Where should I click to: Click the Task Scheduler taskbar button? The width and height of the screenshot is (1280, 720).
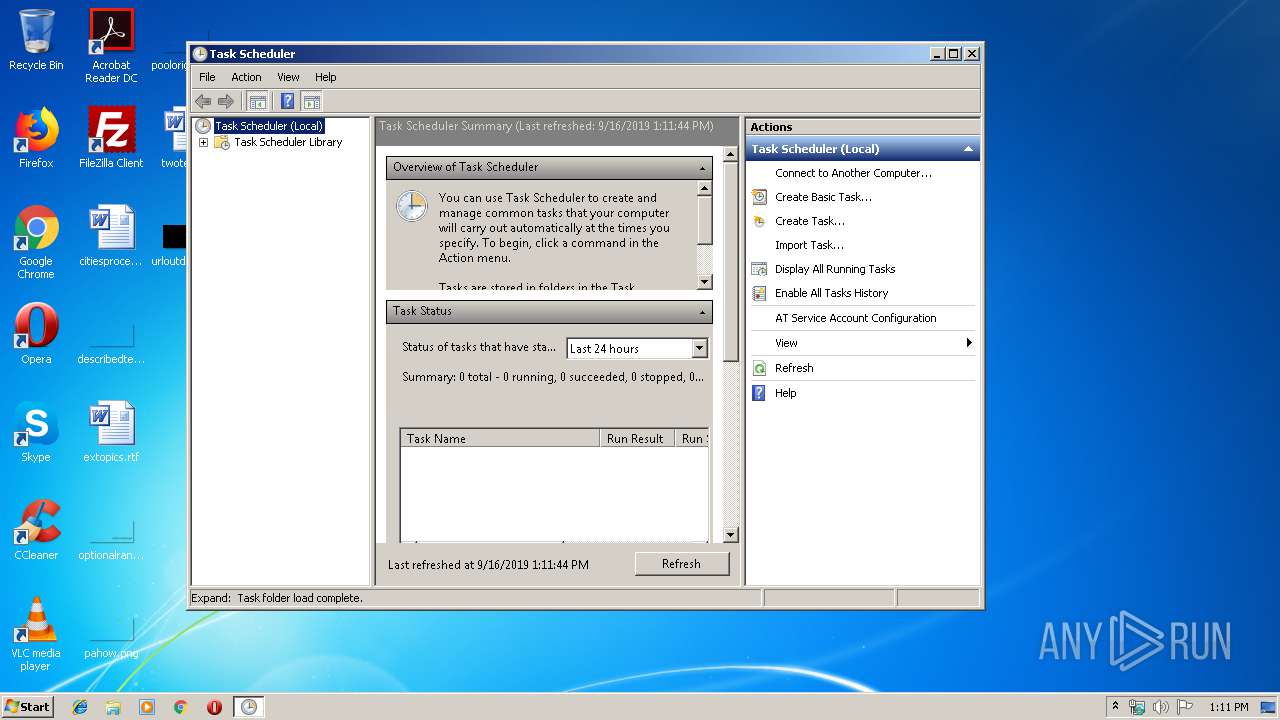249,707
